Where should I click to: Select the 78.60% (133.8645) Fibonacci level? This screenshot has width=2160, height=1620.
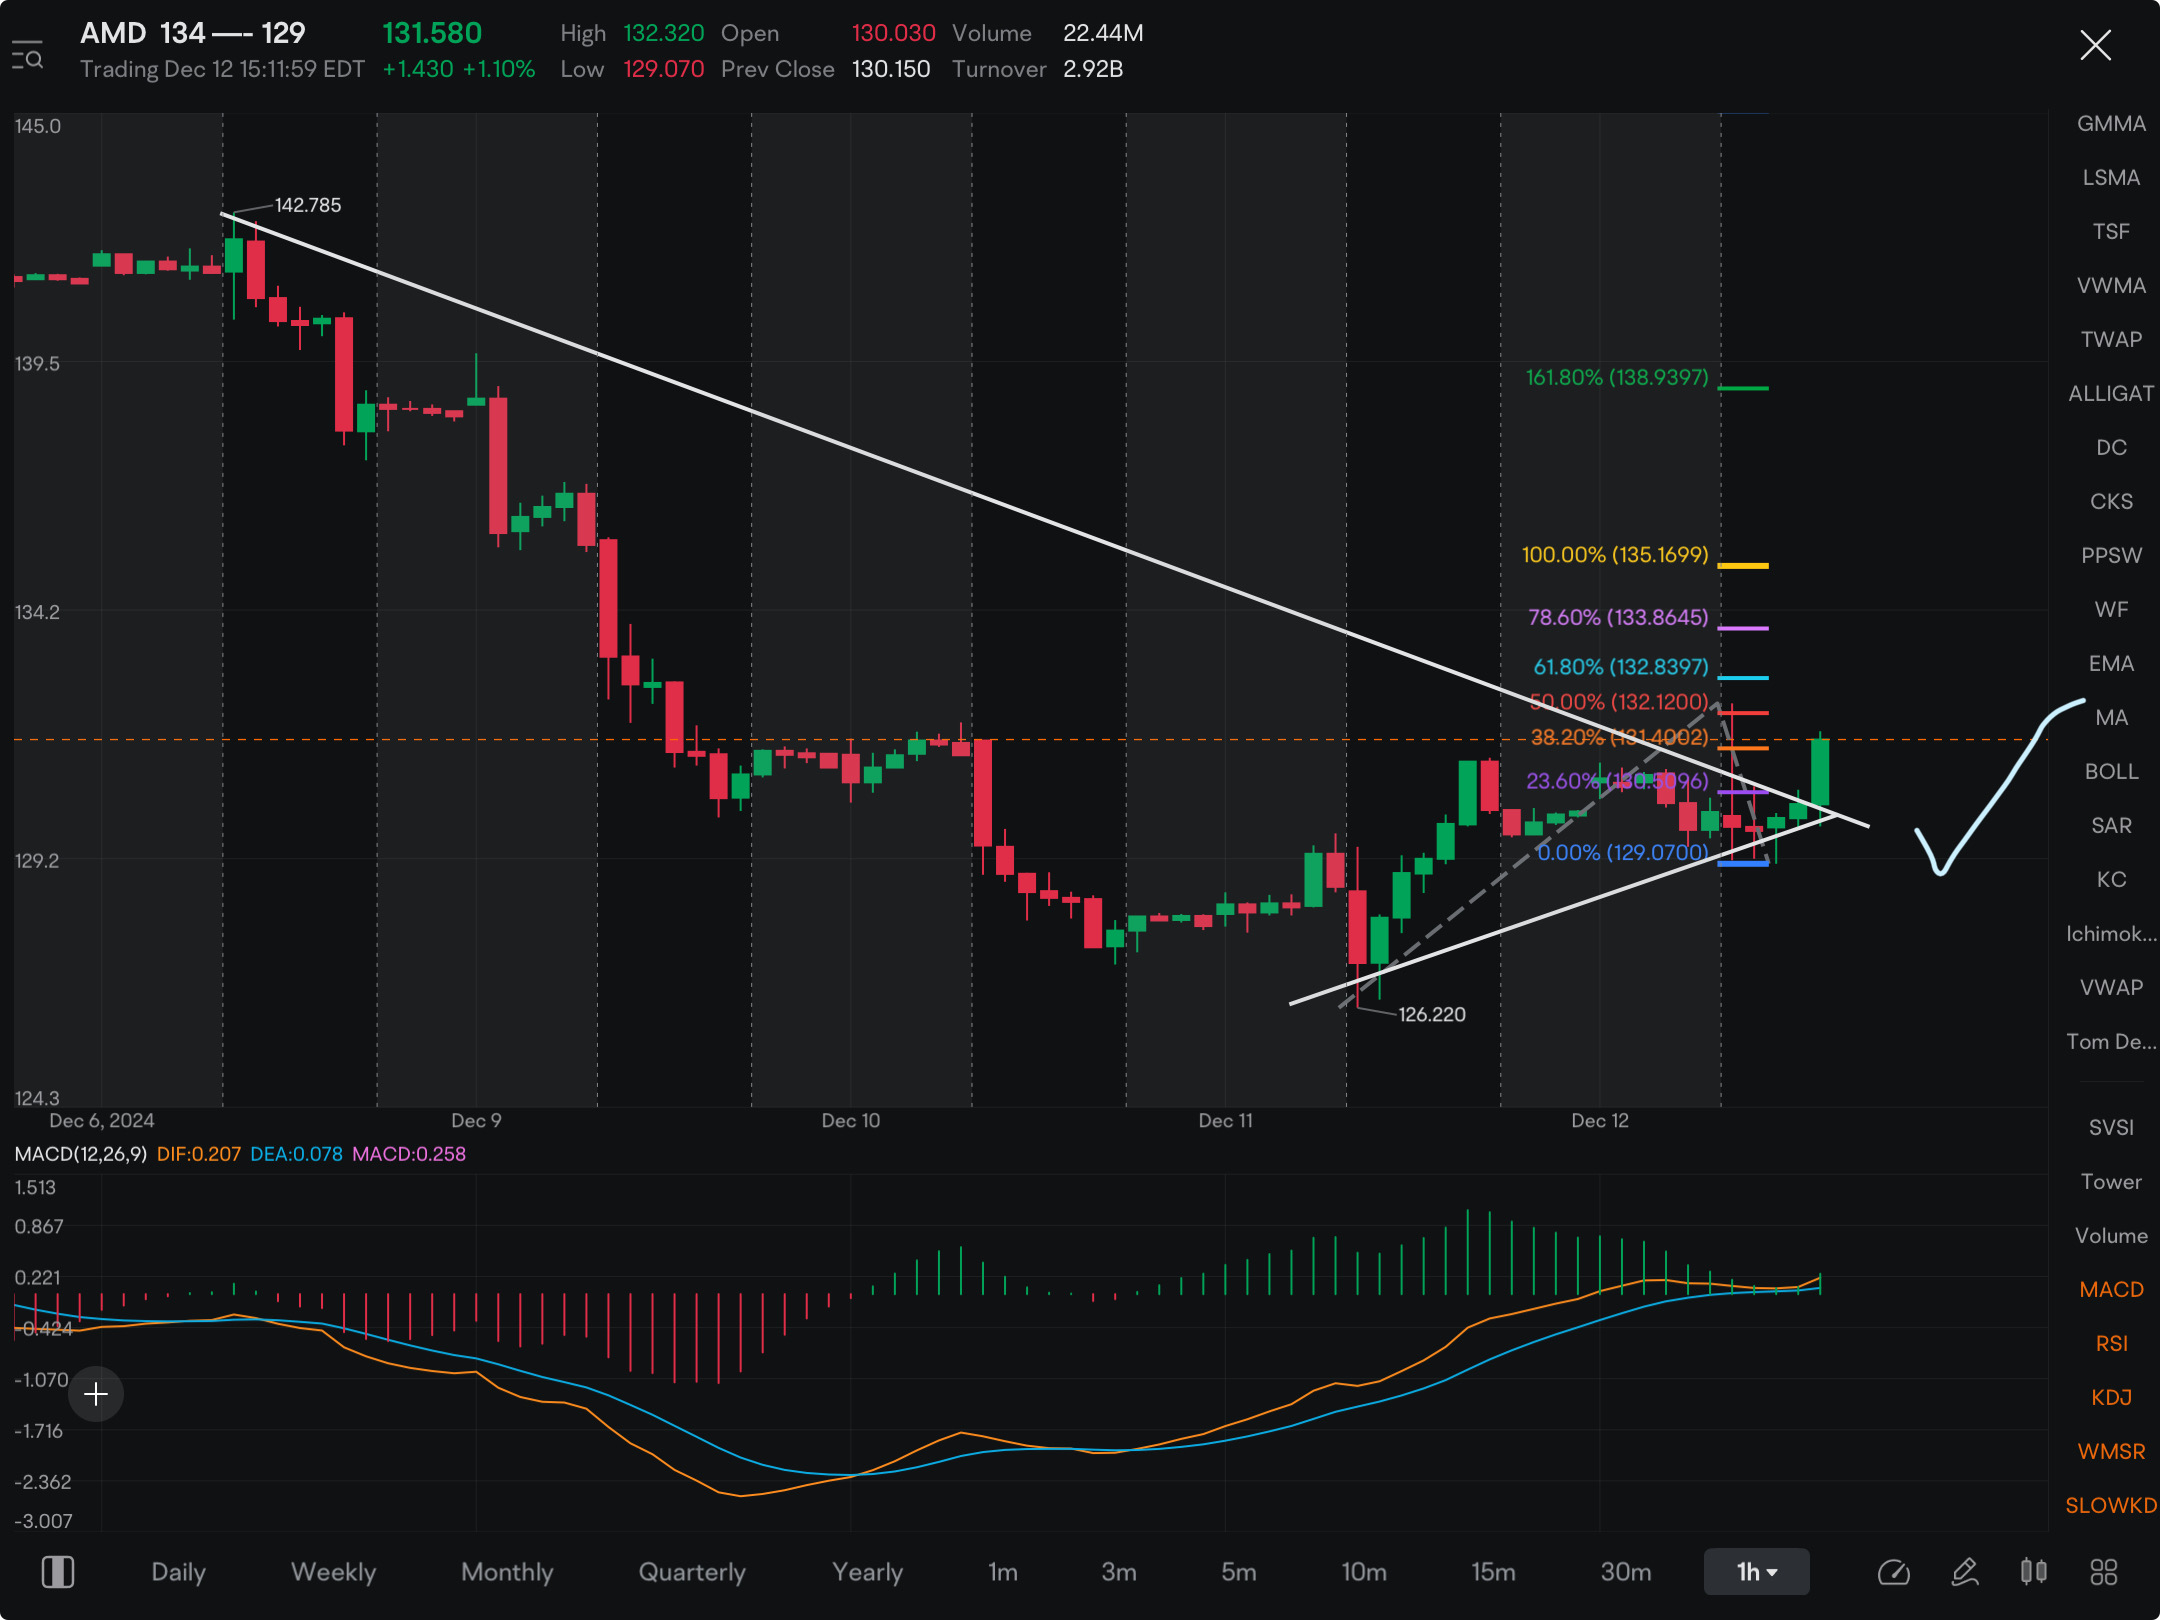tap(1618, 618)
